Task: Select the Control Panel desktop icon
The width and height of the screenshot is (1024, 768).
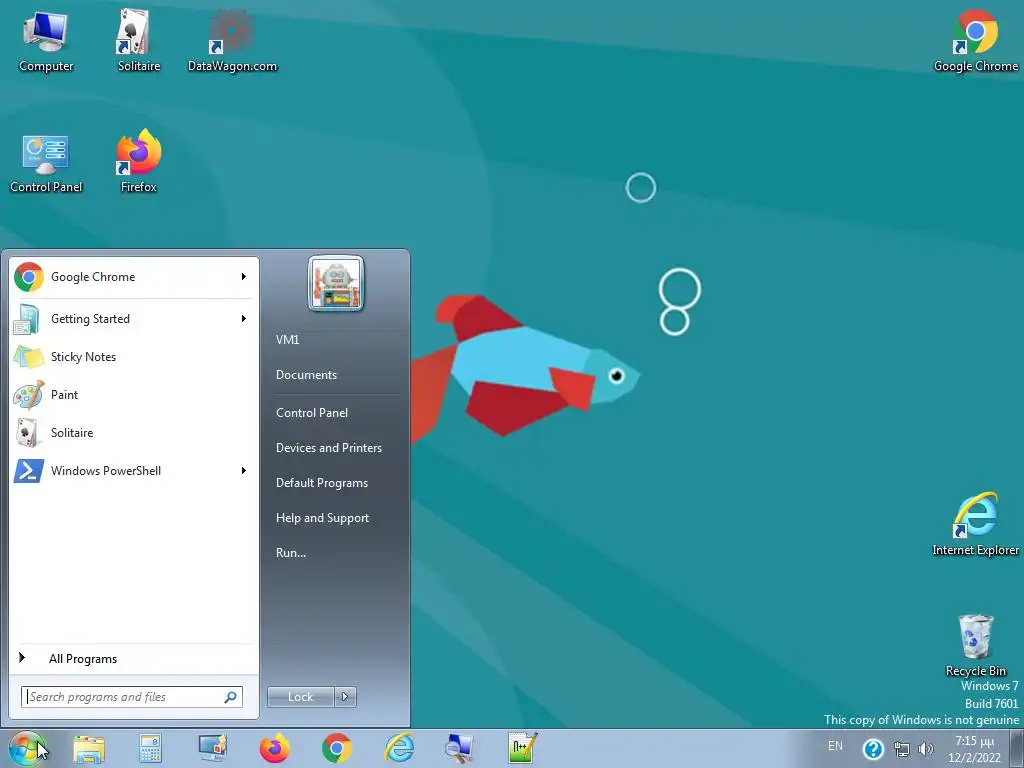Action: point(46,162)
